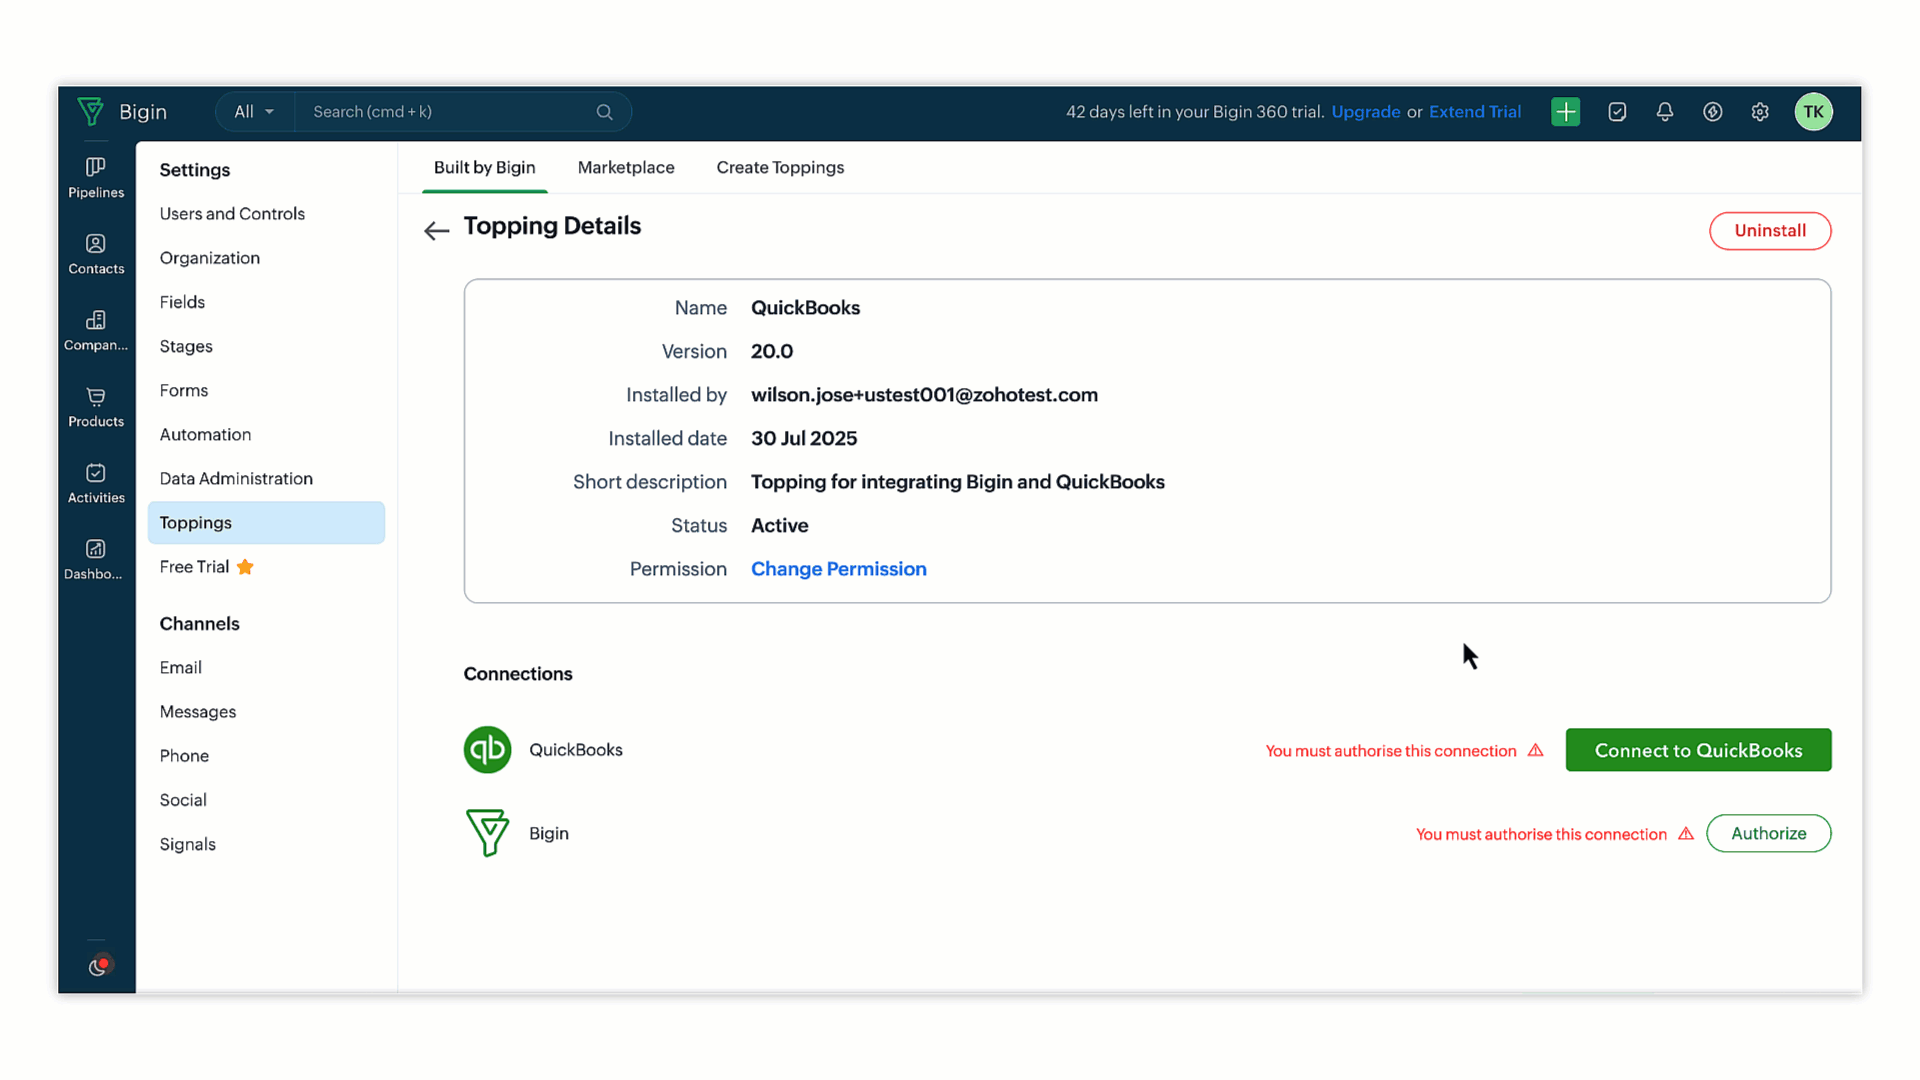
Task: Click the Authorize button for Bigin
Action: tap(1768, 833)
